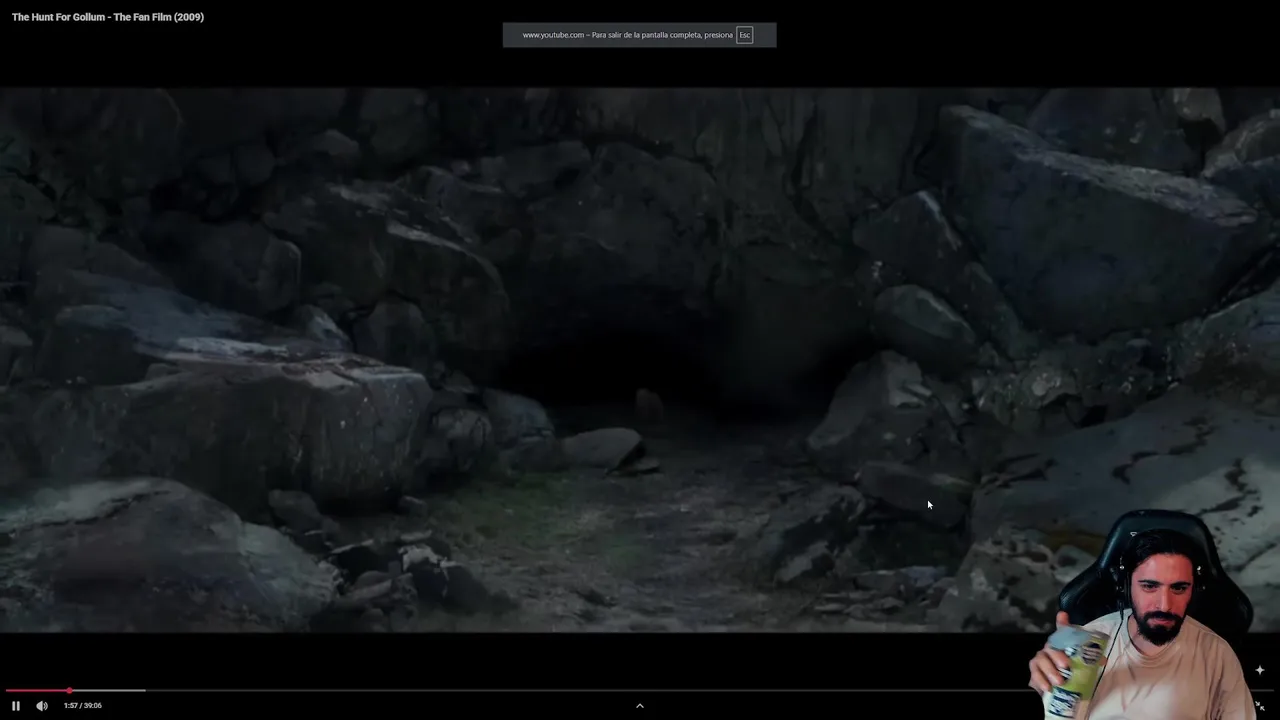Click the Esc key hint in fullscreen notice
1280x720 pixels.
click(744, 35)
